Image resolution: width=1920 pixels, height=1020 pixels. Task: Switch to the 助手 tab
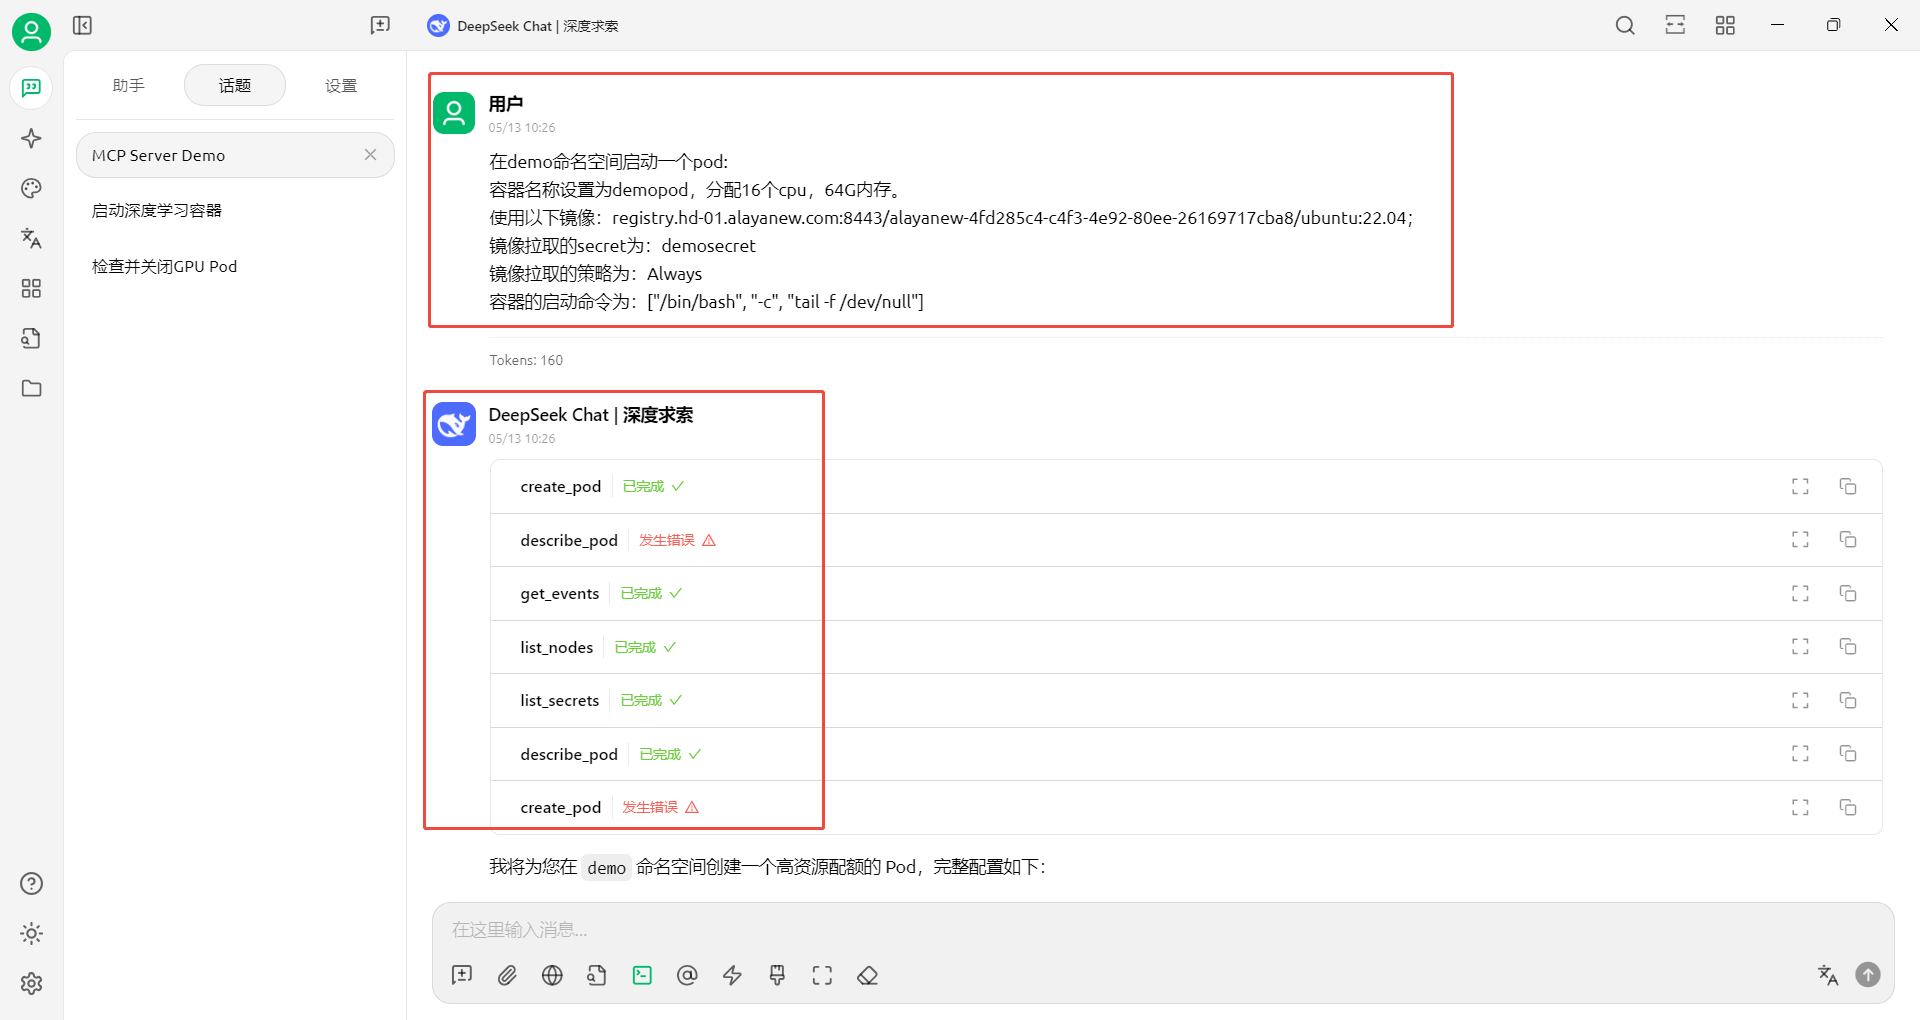click(x=129, y=86)
